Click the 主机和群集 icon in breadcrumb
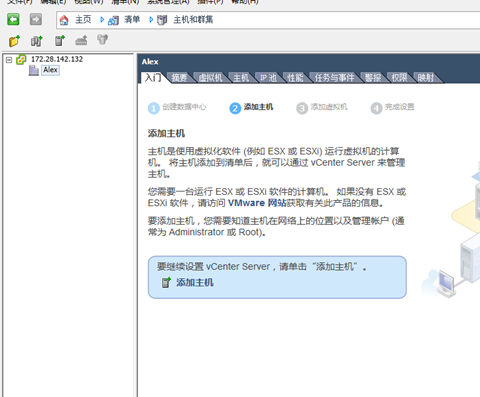This screenshot has height=397, width=480. [x=162, y=20]
